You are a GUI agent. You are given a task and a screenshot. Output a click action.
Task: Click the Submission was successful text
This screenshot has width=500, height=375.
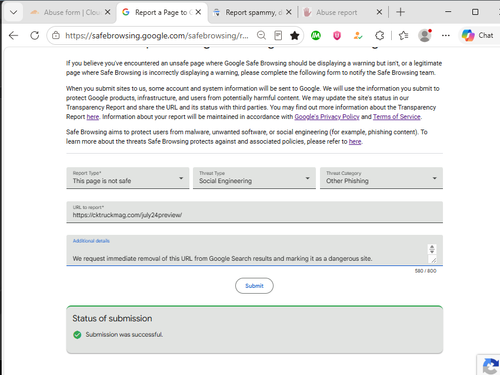[x=124, y=334]
